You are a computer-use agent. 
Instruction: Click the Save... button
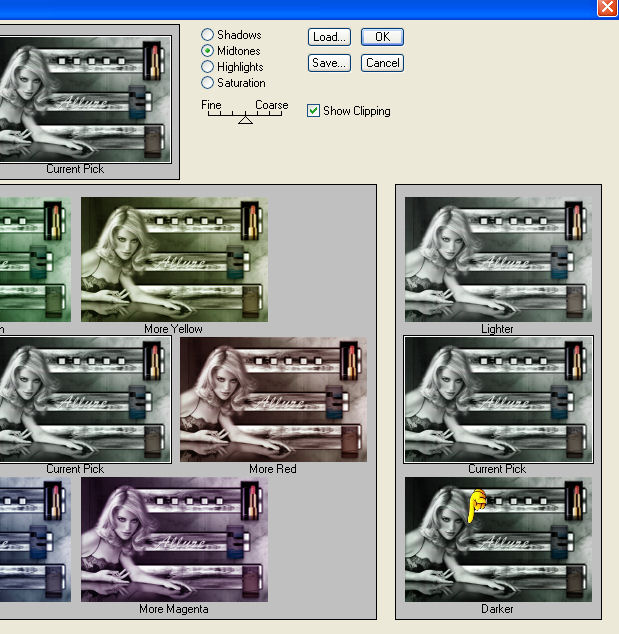click(329, 63)
